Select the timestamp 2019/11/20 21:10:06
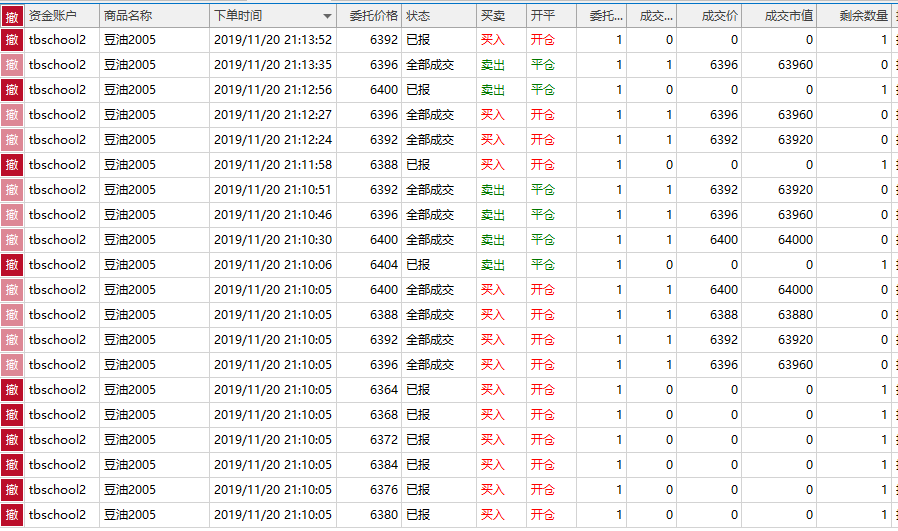The image size is (898, 531). point(273,265)
